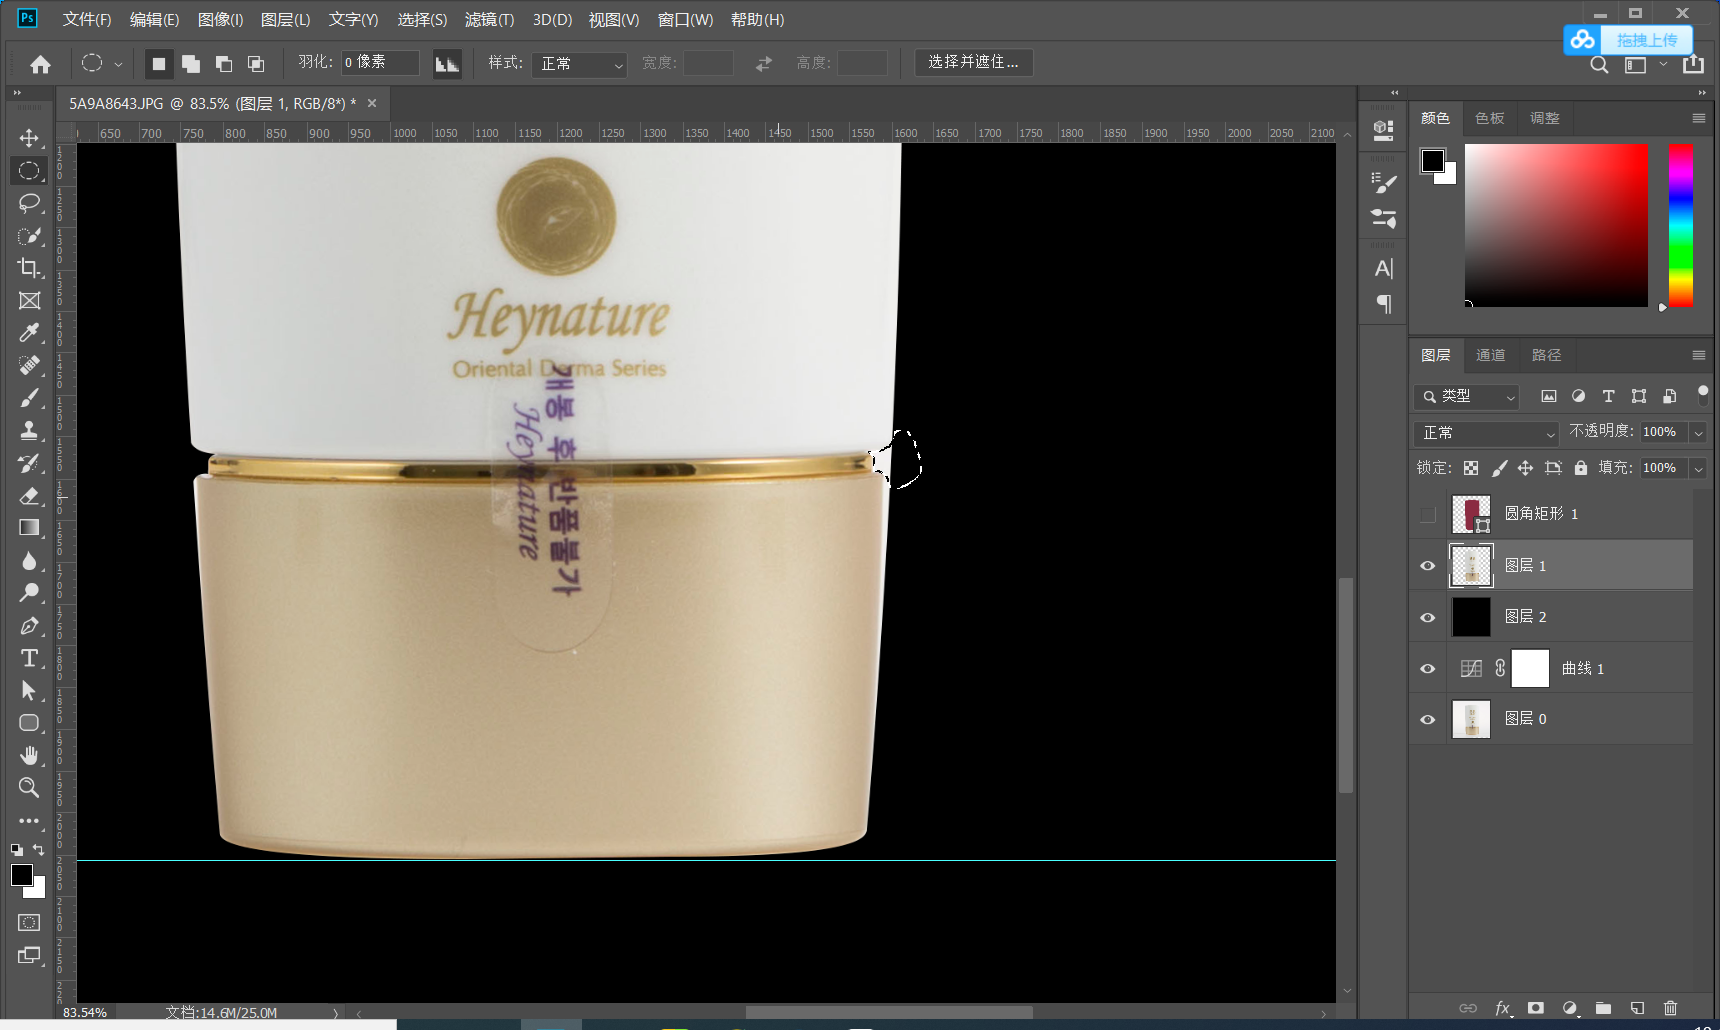
Task: Select the Eraser tool
Action: coord(29,496)
